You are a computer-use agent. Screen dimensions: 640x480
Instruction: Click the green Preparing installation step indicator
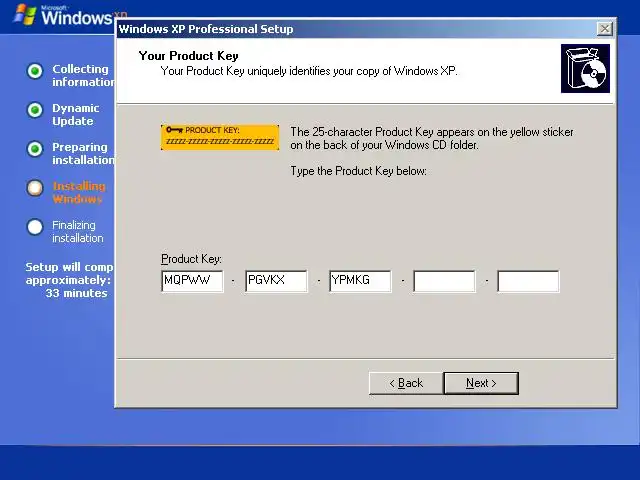(x=35, y=149)
